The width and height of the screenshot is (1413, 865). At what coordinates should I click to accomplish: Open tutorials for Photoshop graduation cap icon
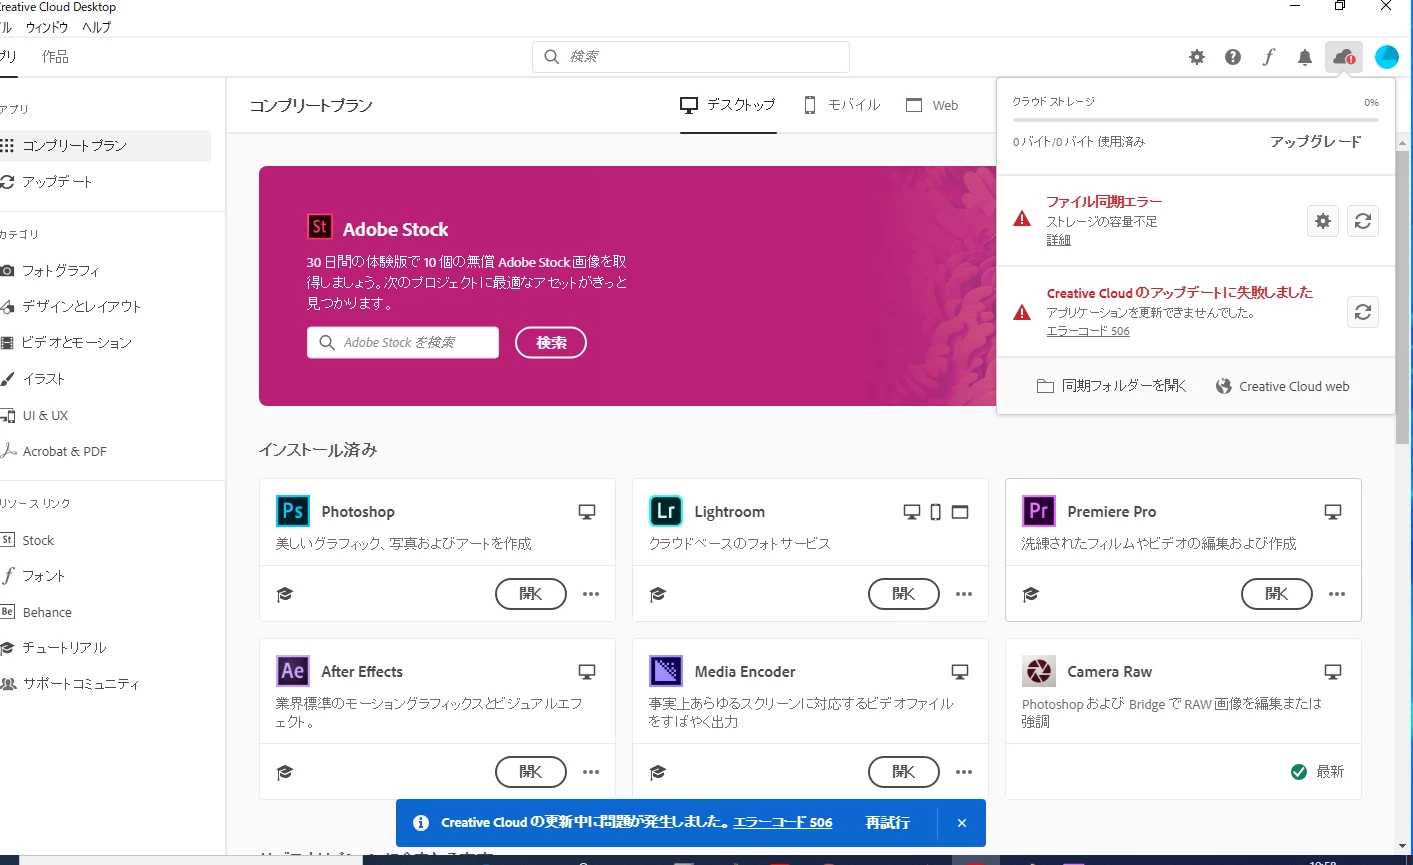click(285, 594)
